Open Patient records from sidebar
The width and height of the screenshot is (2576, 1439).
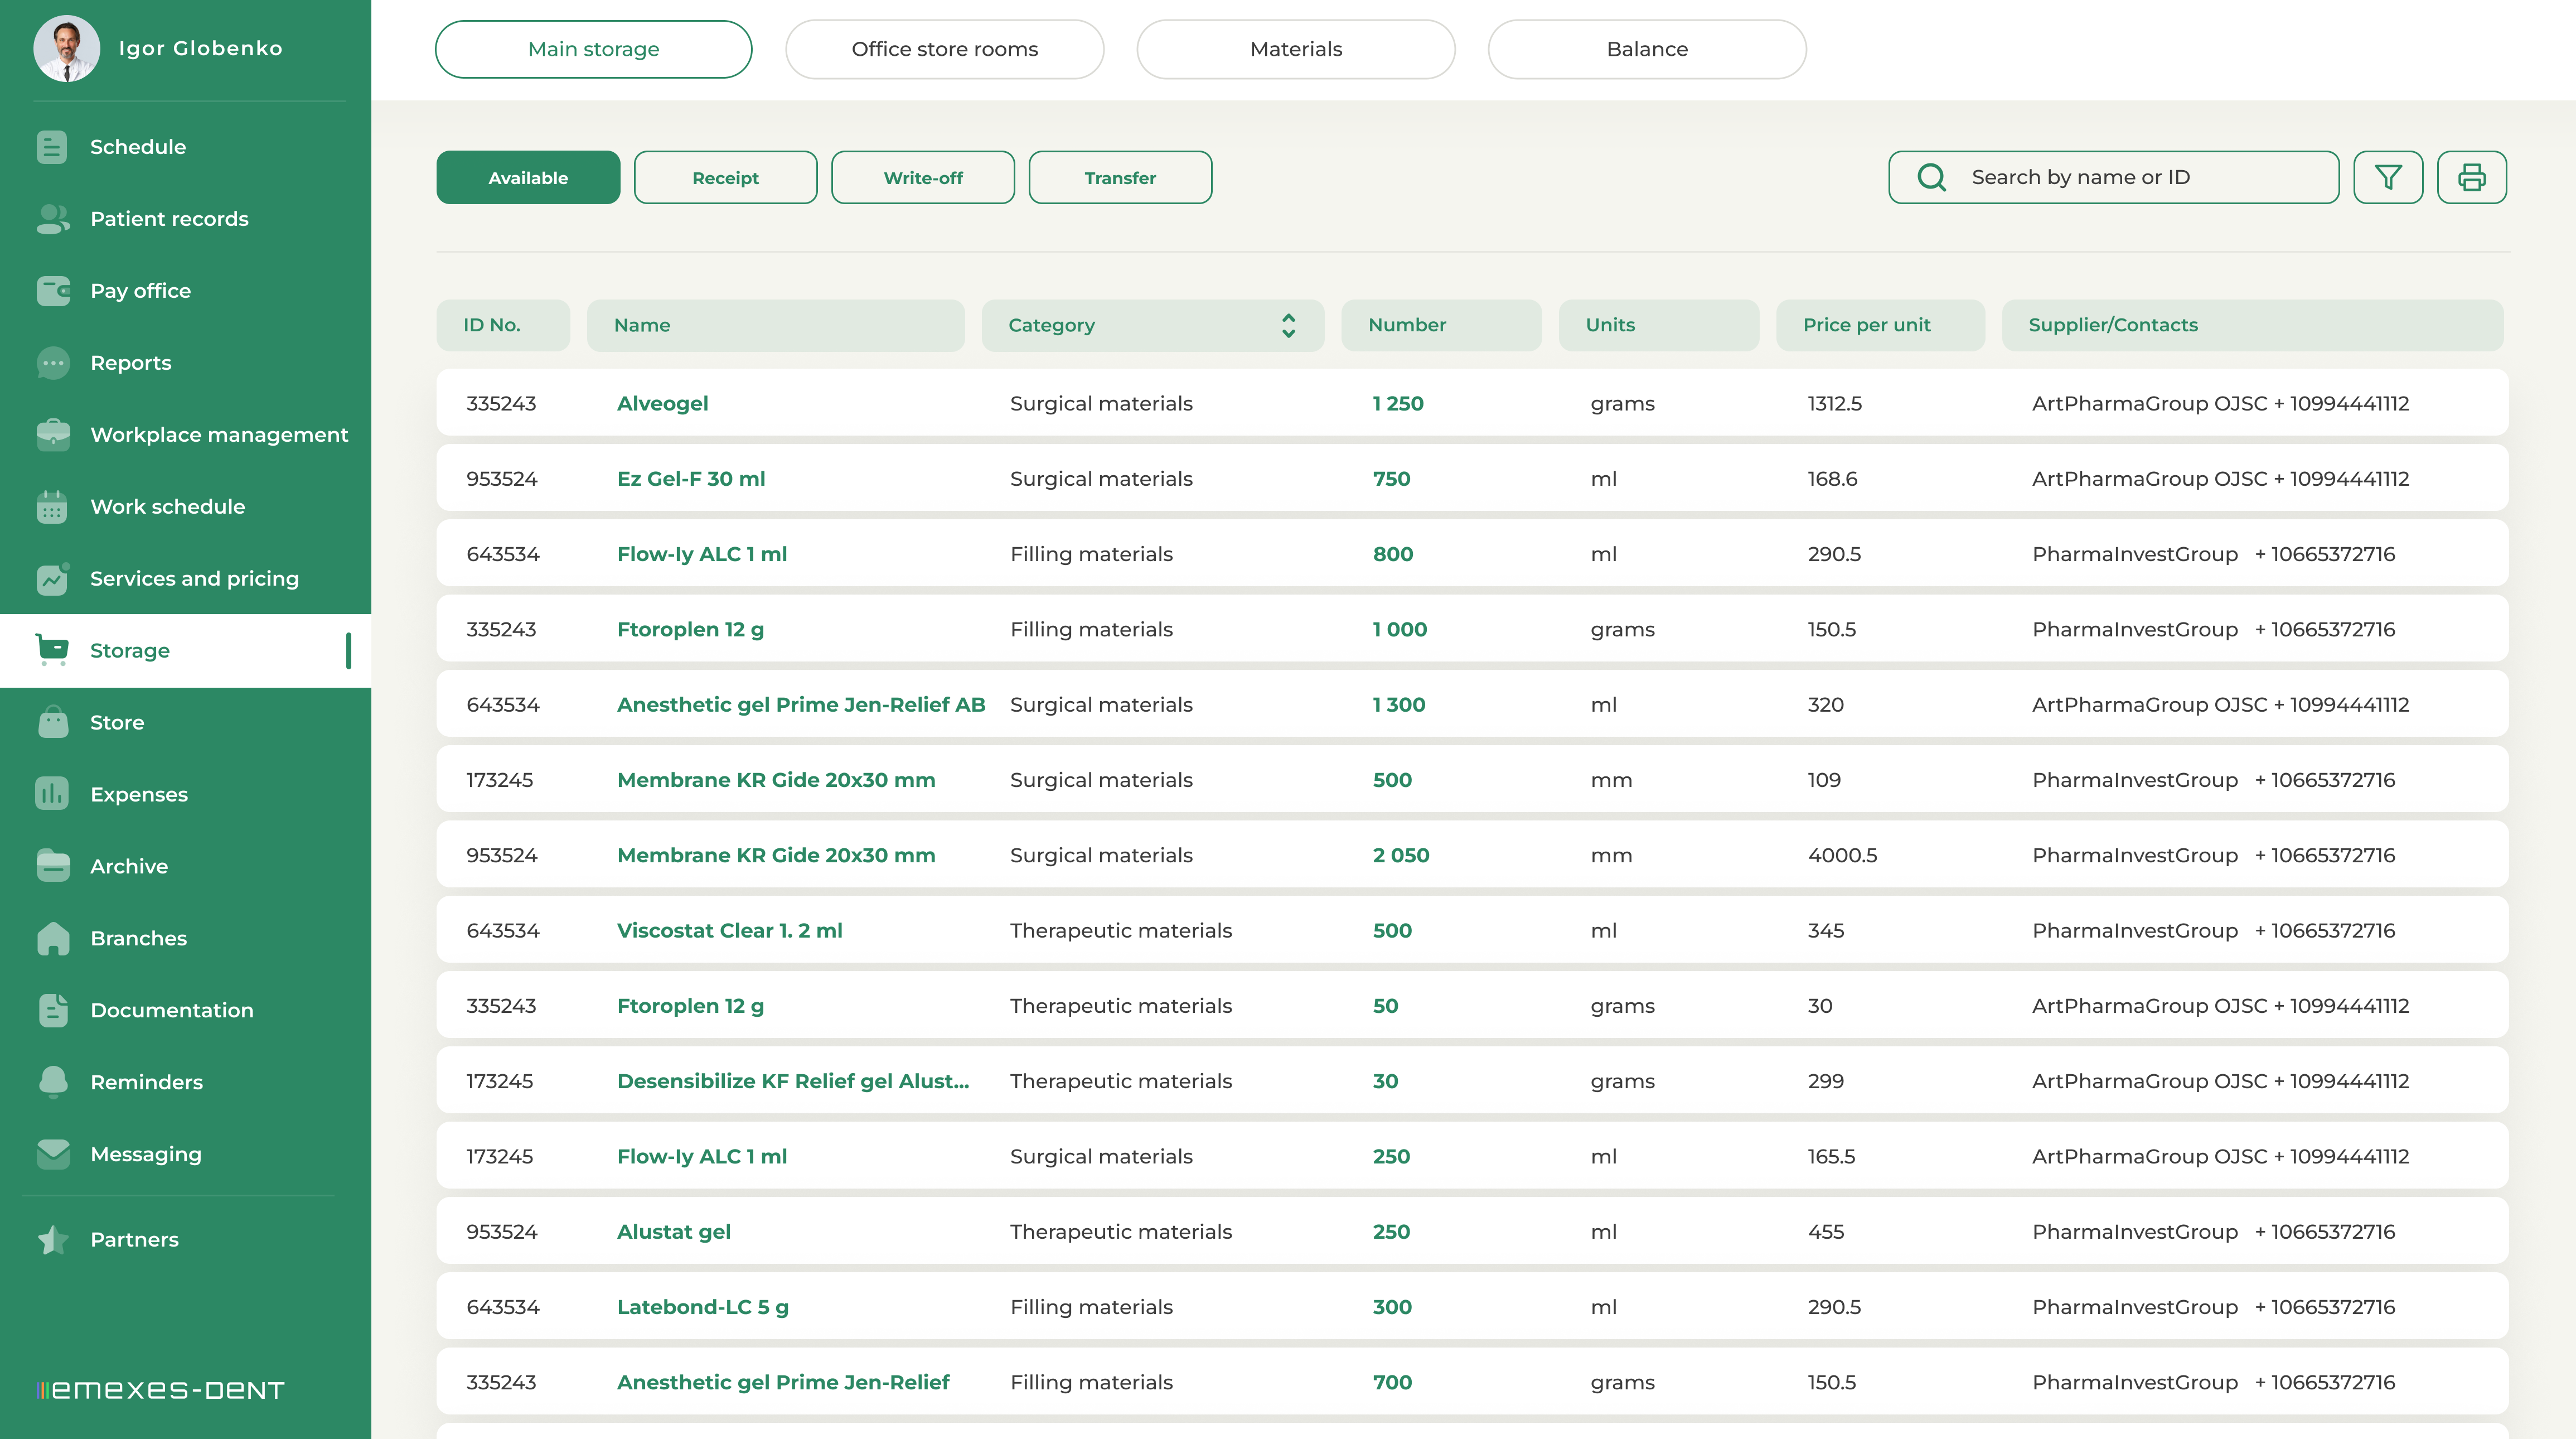coord(168,219)
